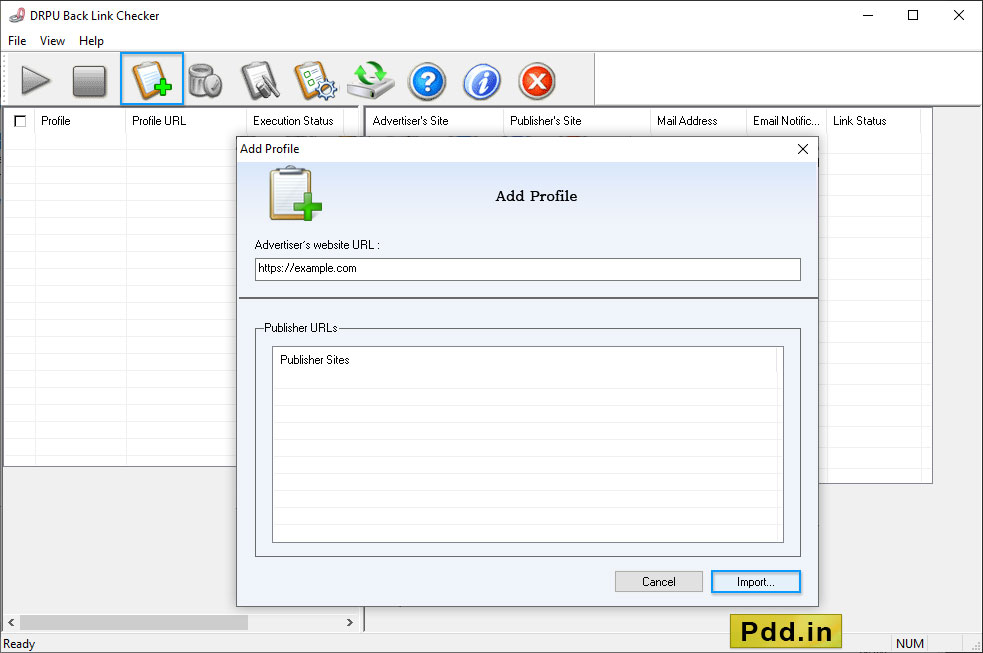983x653 pixels.
Task: Delete profile via trash can toolbar icon
Action: pyautogui.click(x=205, y=80)
